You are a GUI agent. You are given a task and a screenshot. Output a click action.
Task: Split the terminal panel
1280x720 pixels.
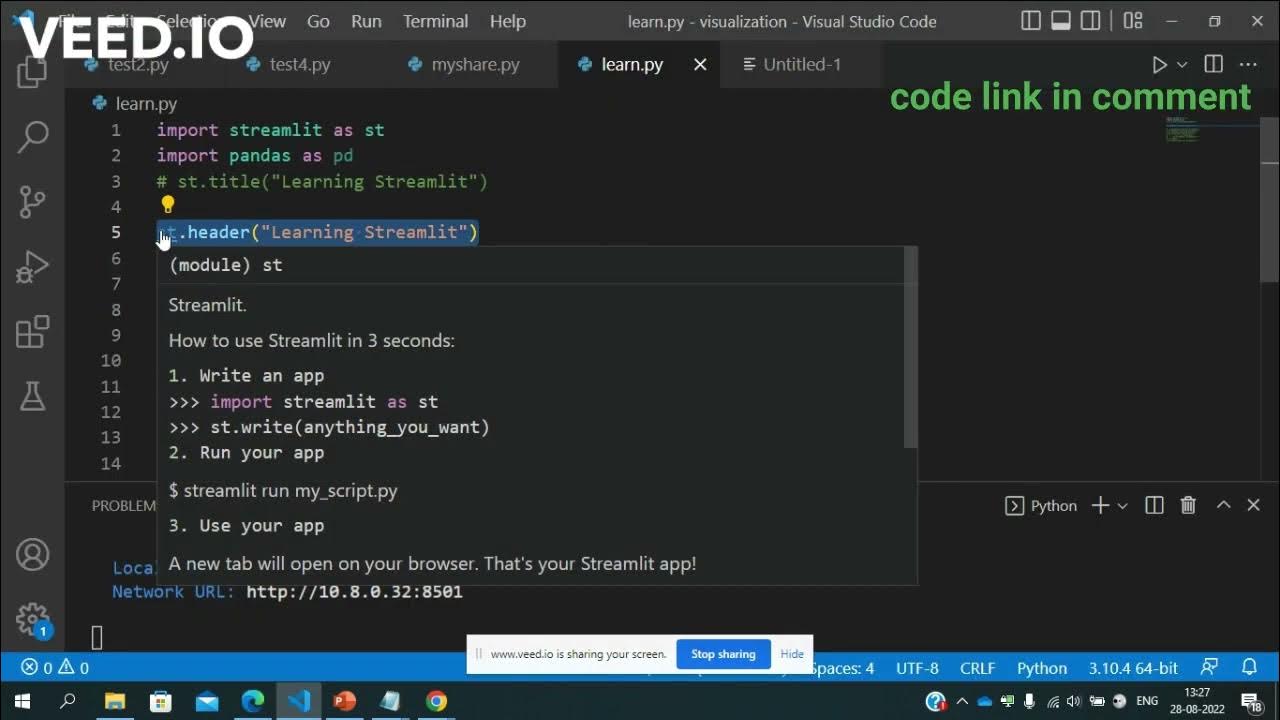click(1154, 505)
